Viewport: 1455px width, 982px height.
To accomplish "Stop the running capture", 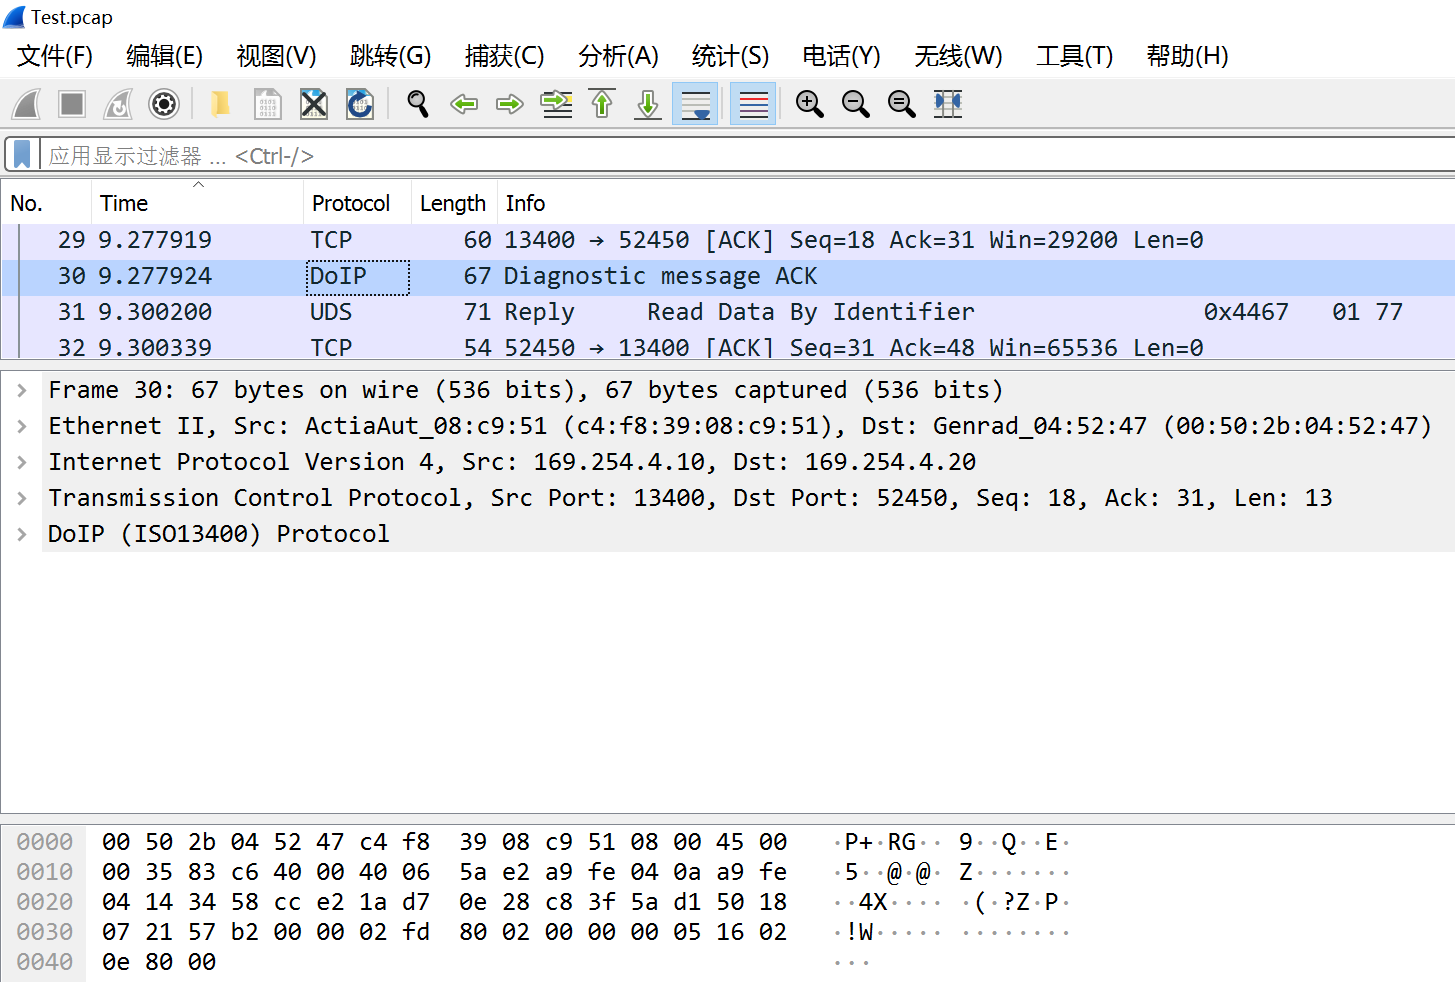I will (71, 103).
